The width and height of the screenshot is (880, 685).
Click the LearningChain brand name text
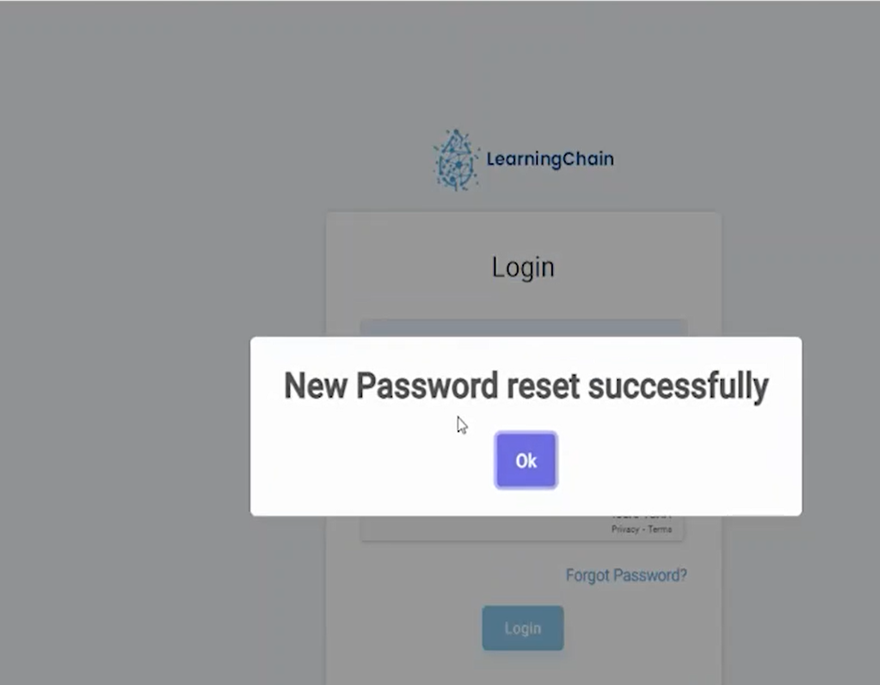550,159
